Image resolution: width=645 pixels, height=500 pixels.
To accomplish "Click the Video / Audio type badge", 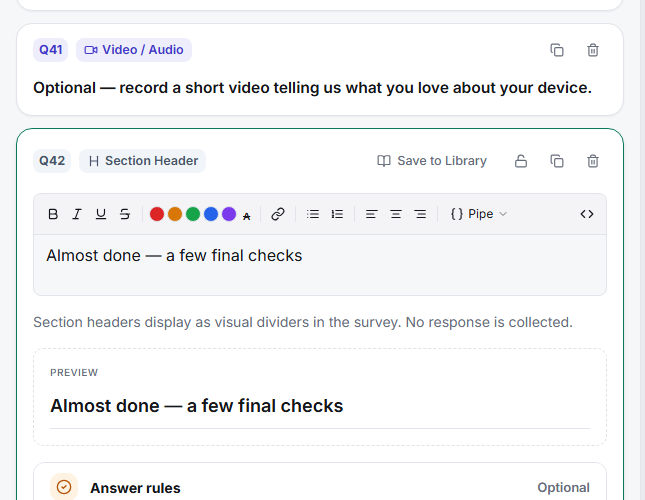I will [x=134, y=50].
